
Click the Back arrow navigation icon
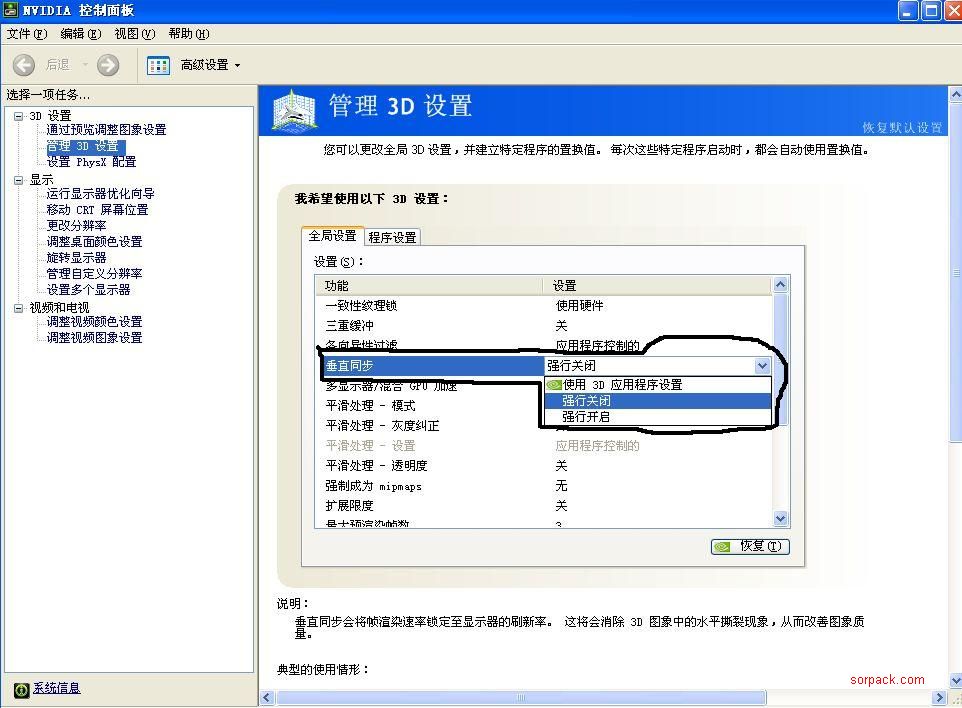pyautogui.click(x=24, y=65)
